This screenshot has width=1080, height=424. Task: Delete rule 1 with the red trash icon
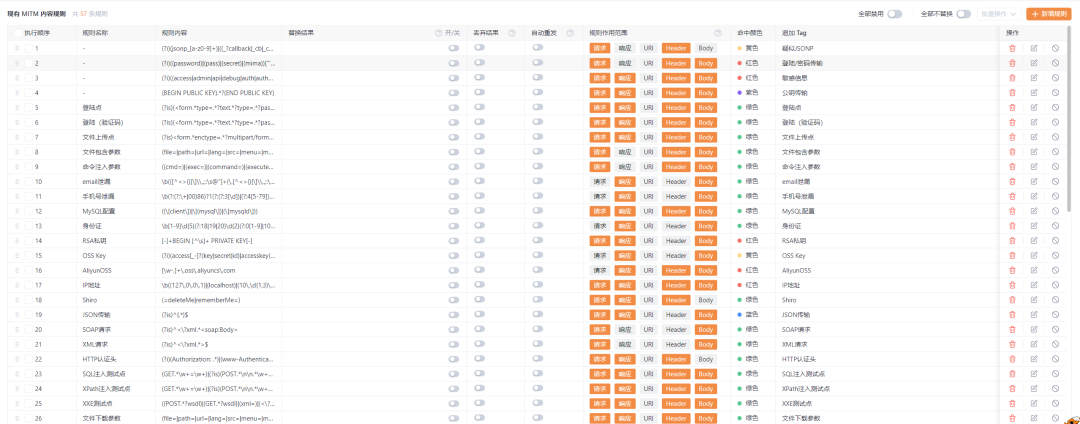(x=1012, y=48)
